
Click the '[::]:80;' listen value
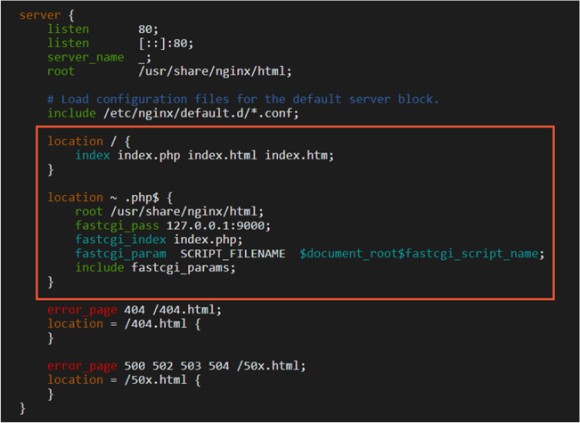coord(166,43)
